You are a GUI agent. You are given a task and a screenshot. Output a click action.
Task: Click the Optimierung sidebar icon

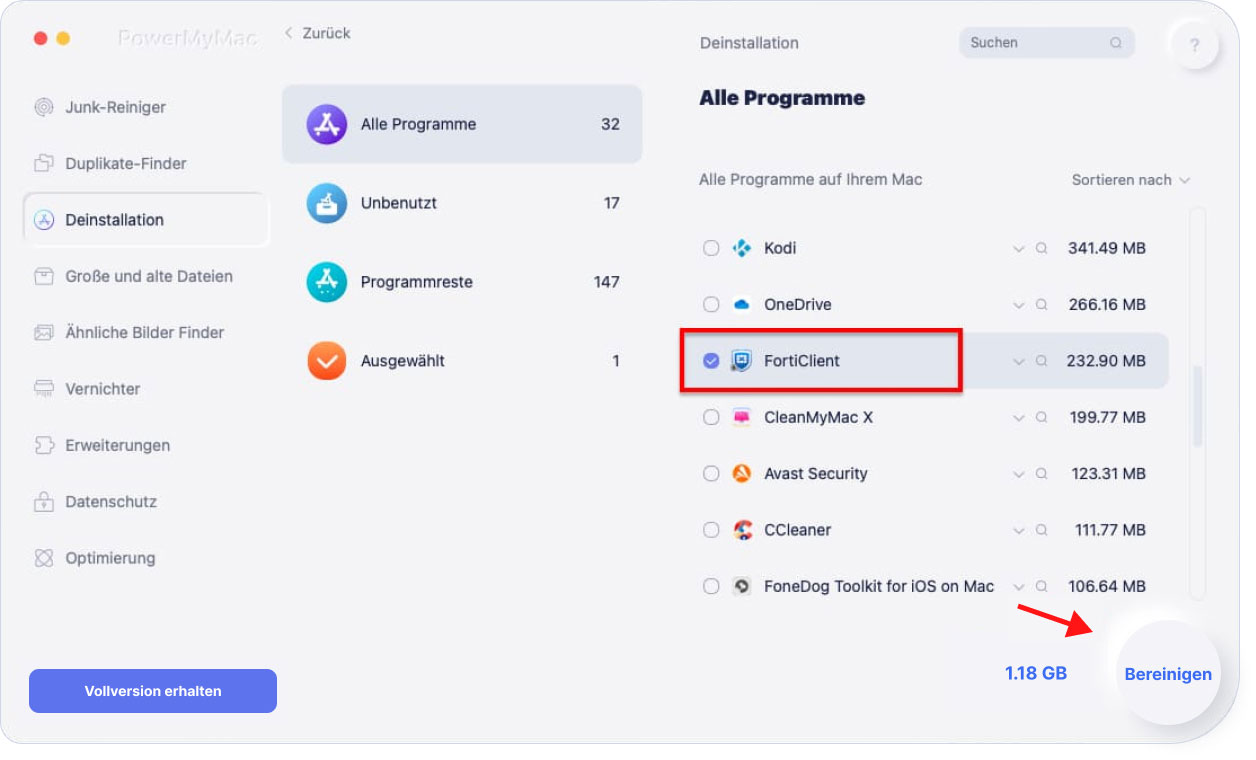pos(44,558)
